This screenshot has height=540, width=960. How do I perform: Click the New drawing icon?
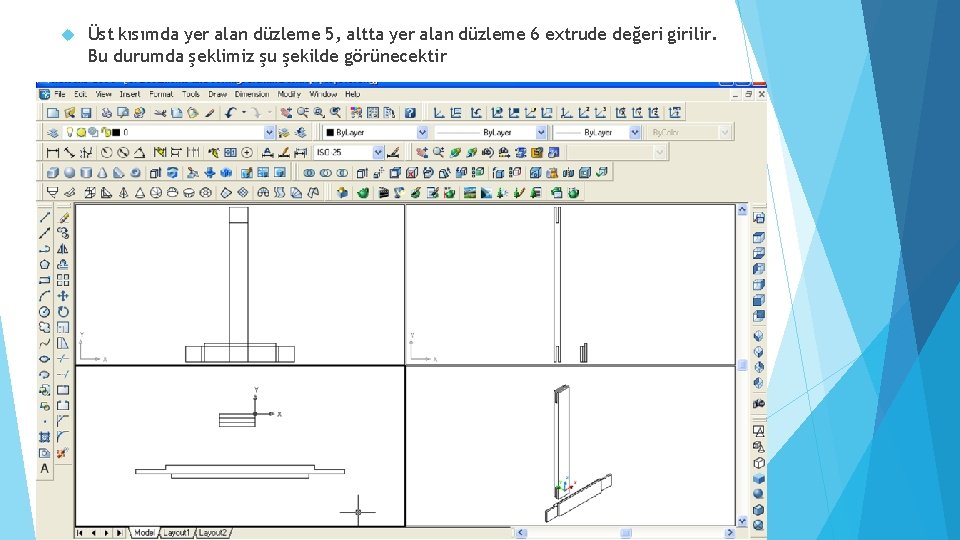(53, 113)
